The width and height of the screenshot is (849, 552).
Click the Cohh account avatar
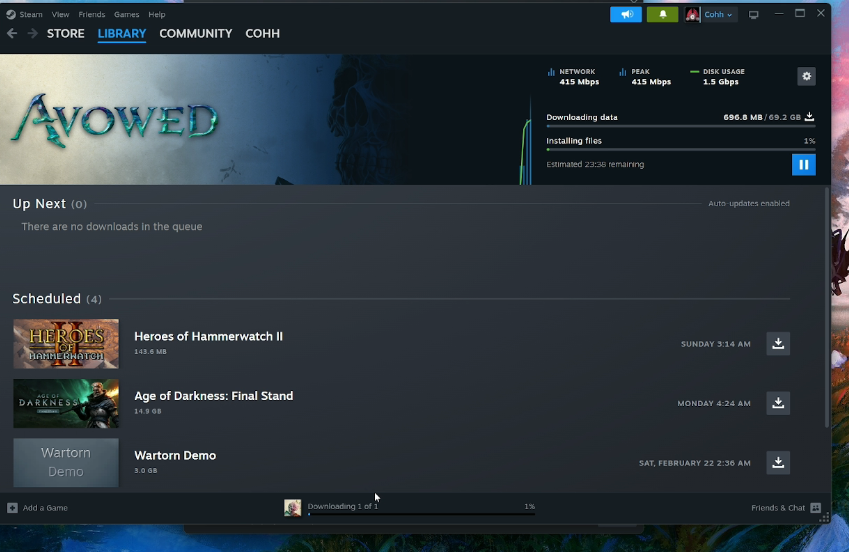692,15
